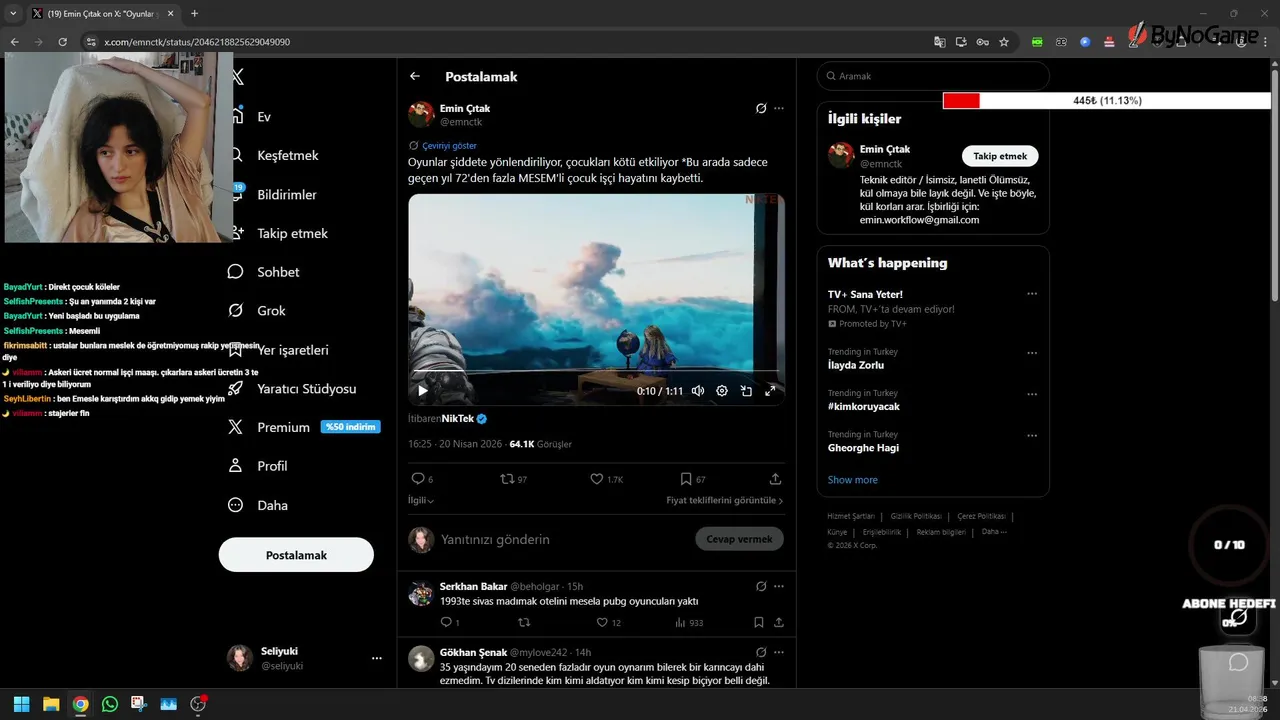Play the video in the post
Image resolution: width=1280 pixels, height=720 pixels.
(423, 391)
